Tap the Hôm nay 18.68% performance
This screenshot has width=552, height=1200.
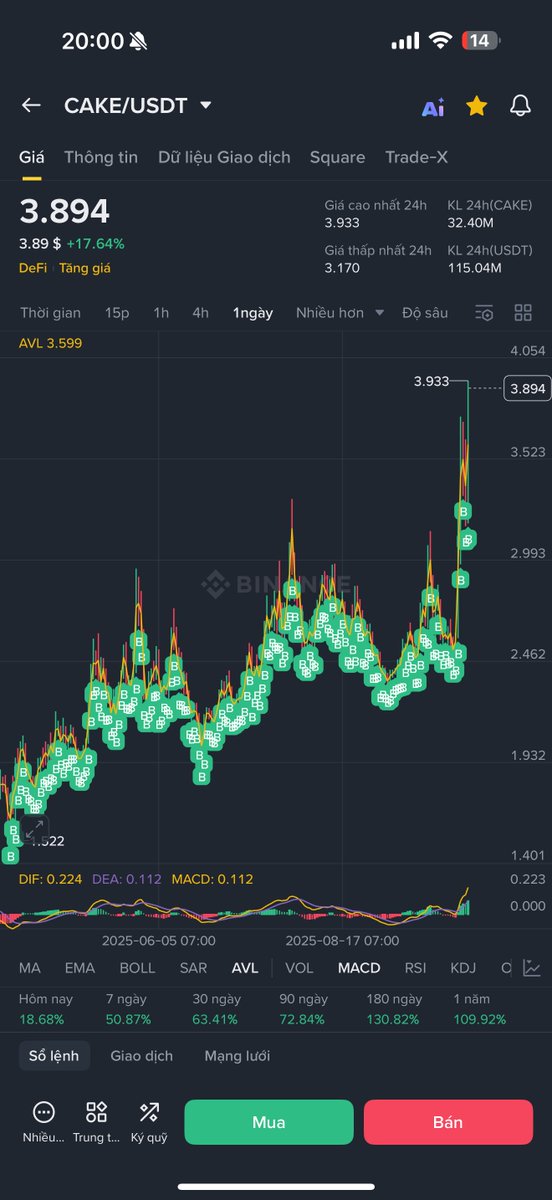[x=47, y=1009]
